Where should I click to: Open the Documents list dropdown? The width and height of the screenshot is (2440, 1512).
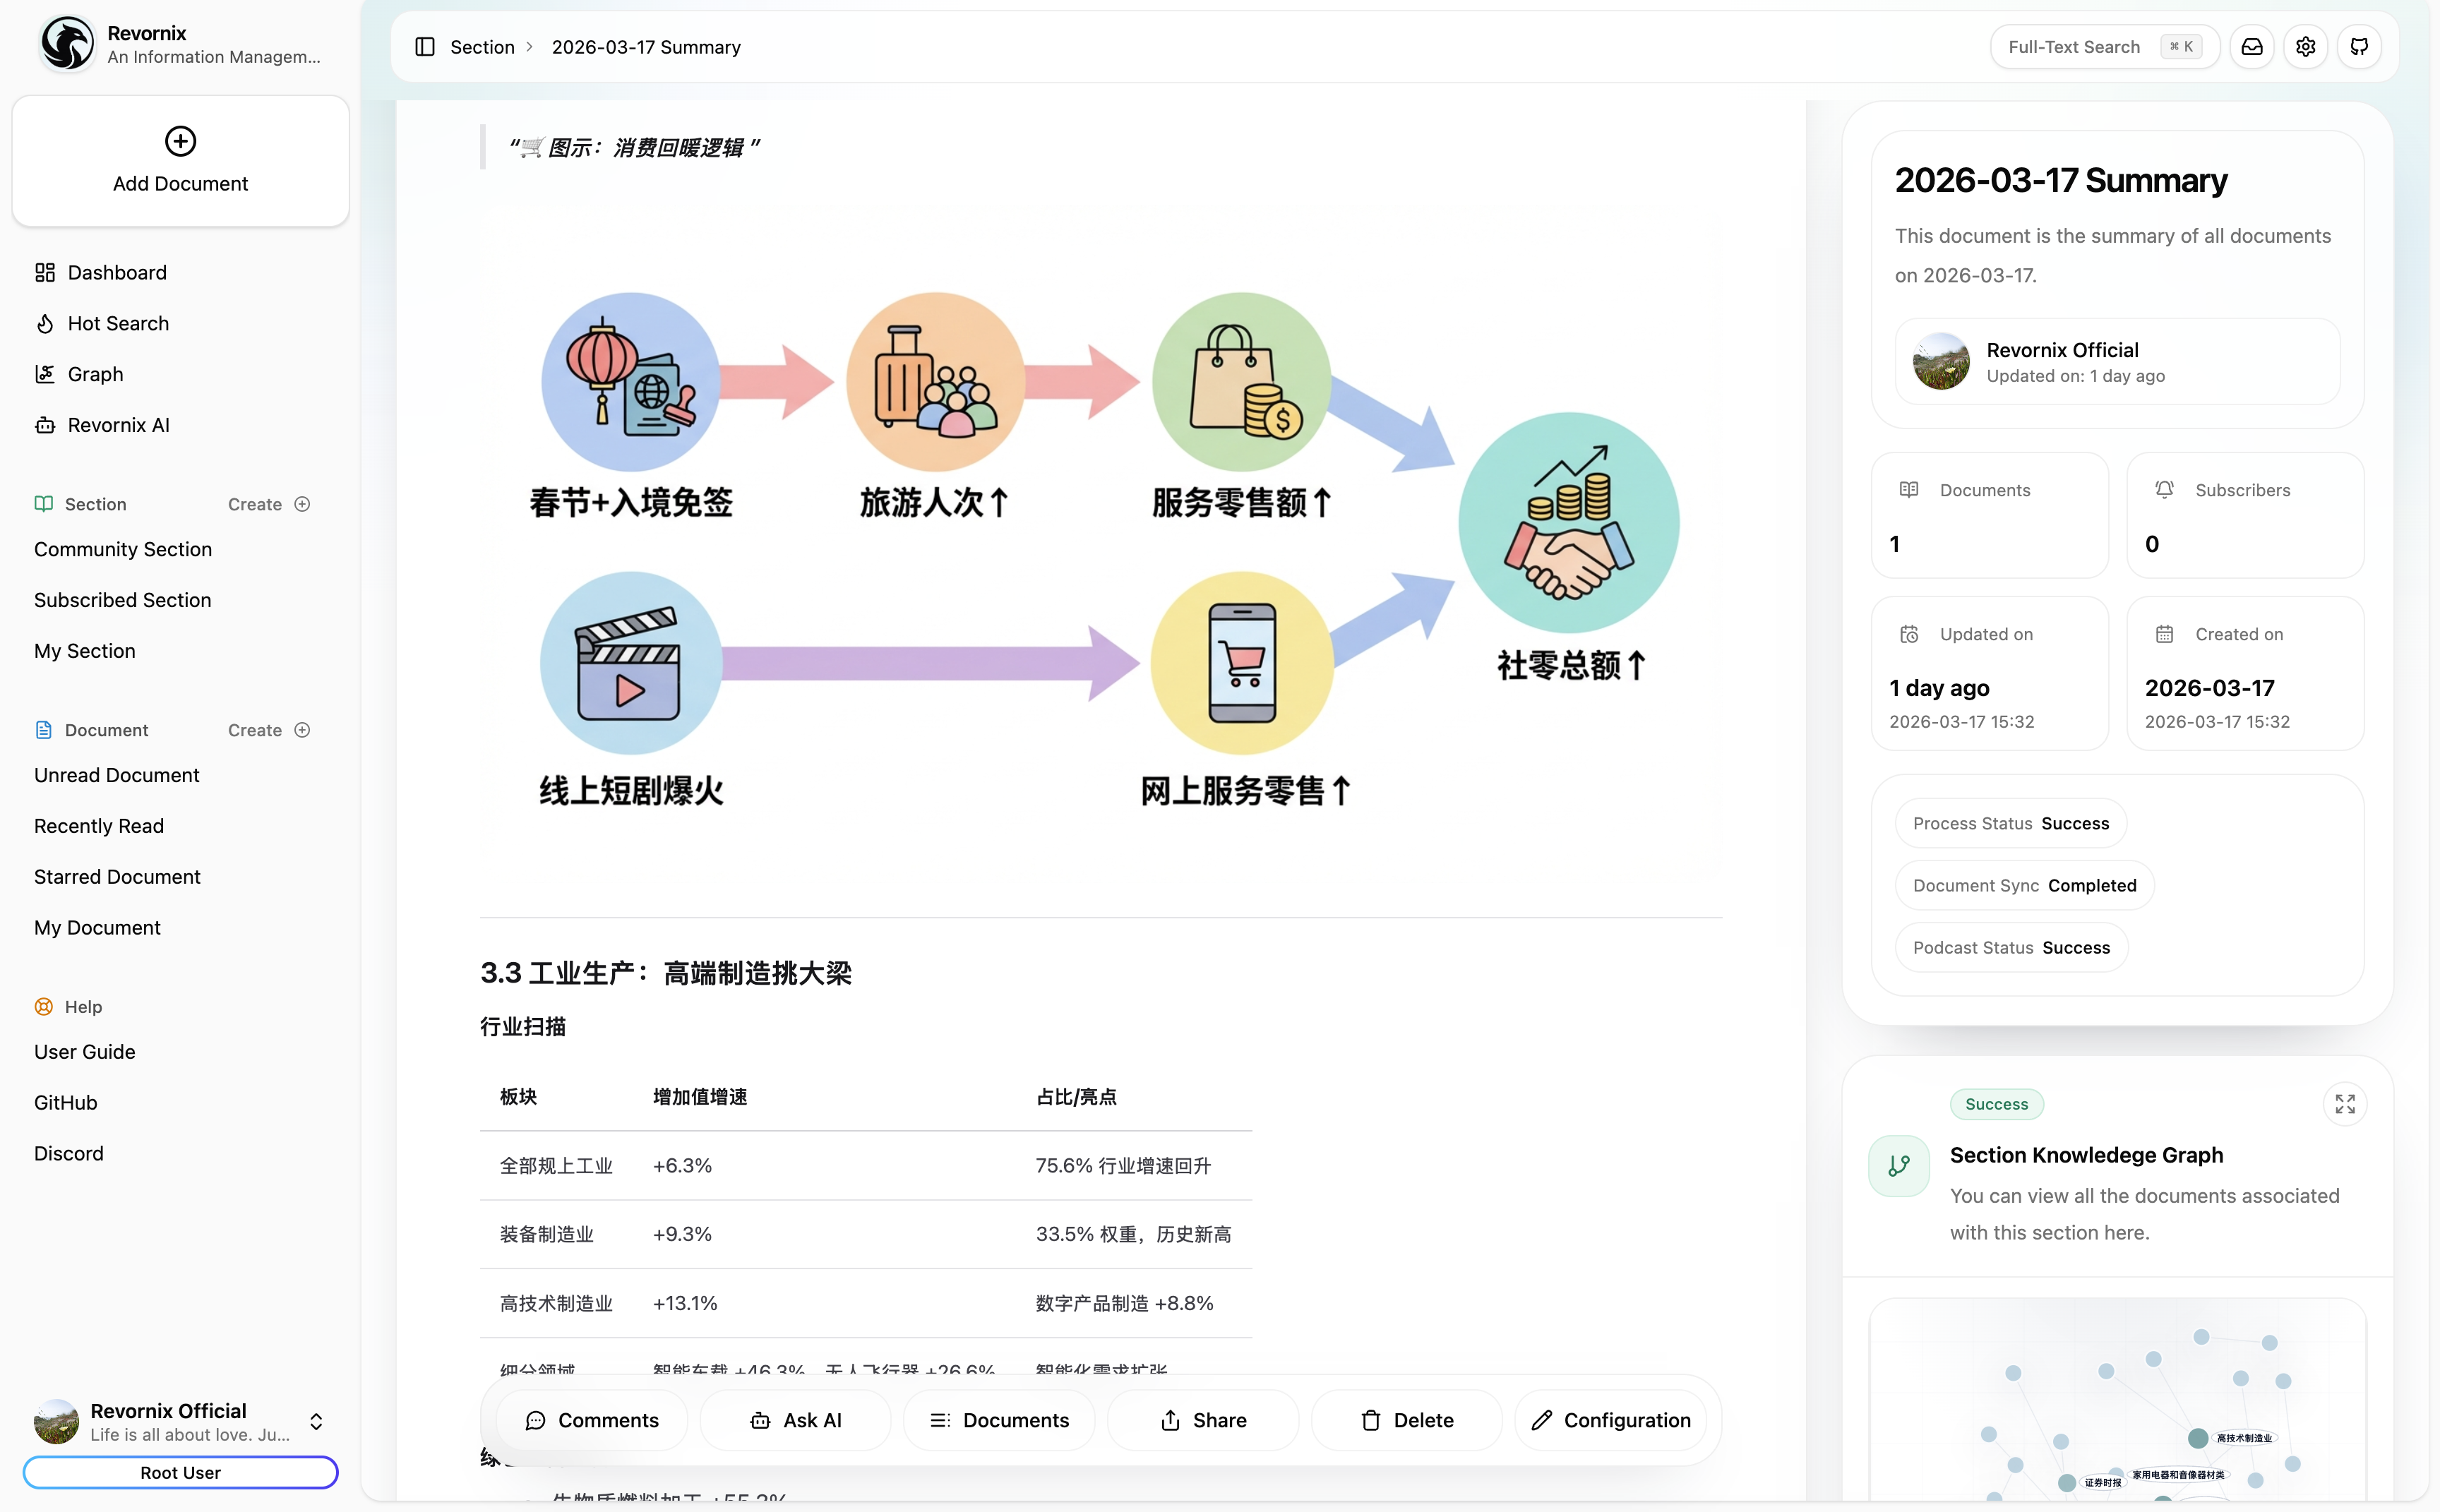[999, 1420]
